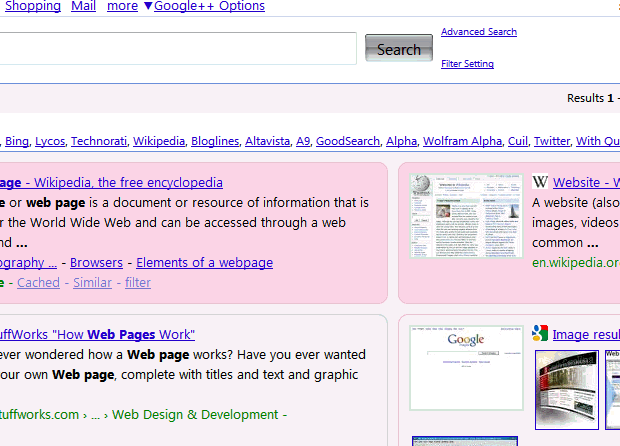Viewport: 620px width, 446px height.
Task: Search with Bloglines
Action: click(x=215, y=141)
